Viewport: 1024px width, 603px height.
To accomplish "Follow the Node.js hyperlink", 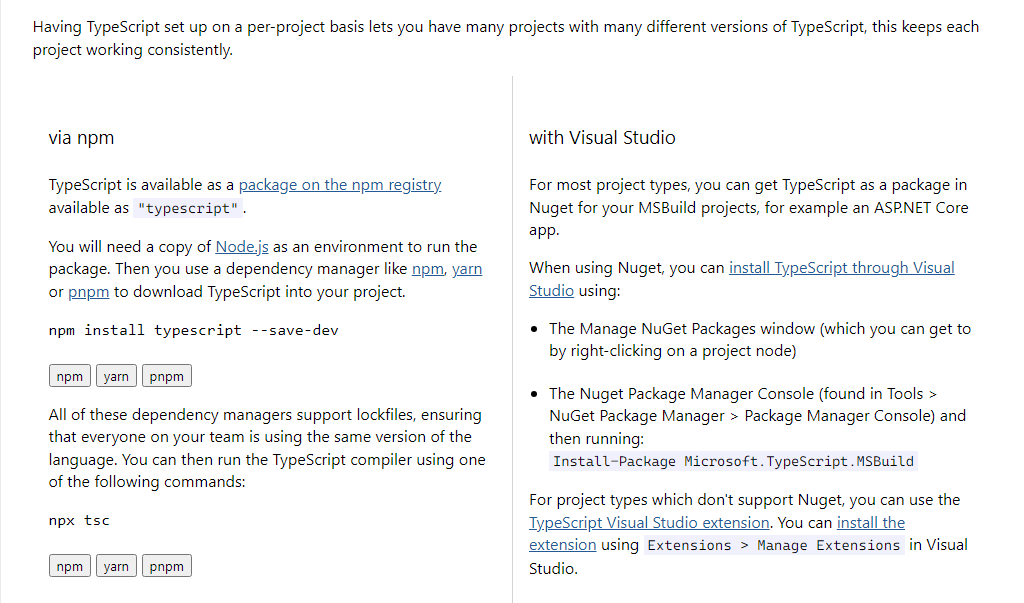I will (241, 246).
